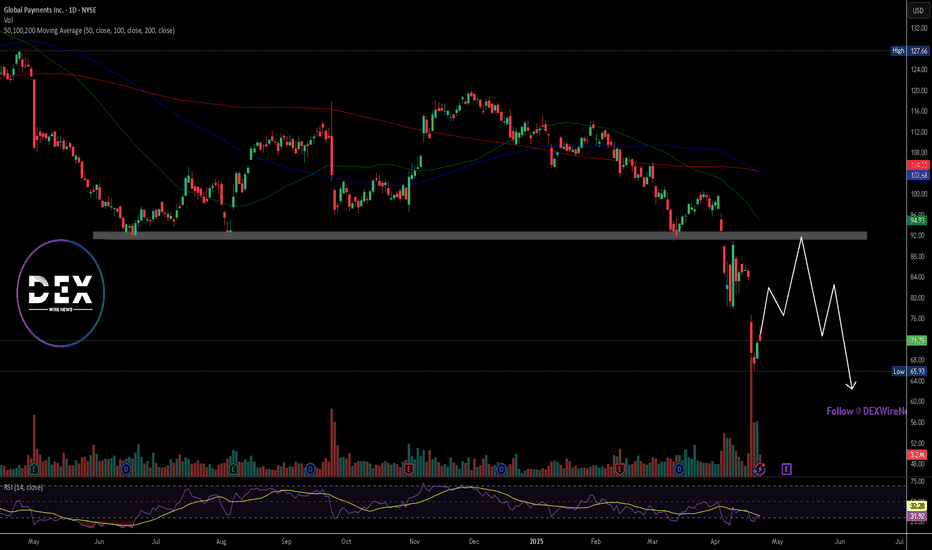
Task: Click the 120.00 price axis value
Action: tap(919, 90)
